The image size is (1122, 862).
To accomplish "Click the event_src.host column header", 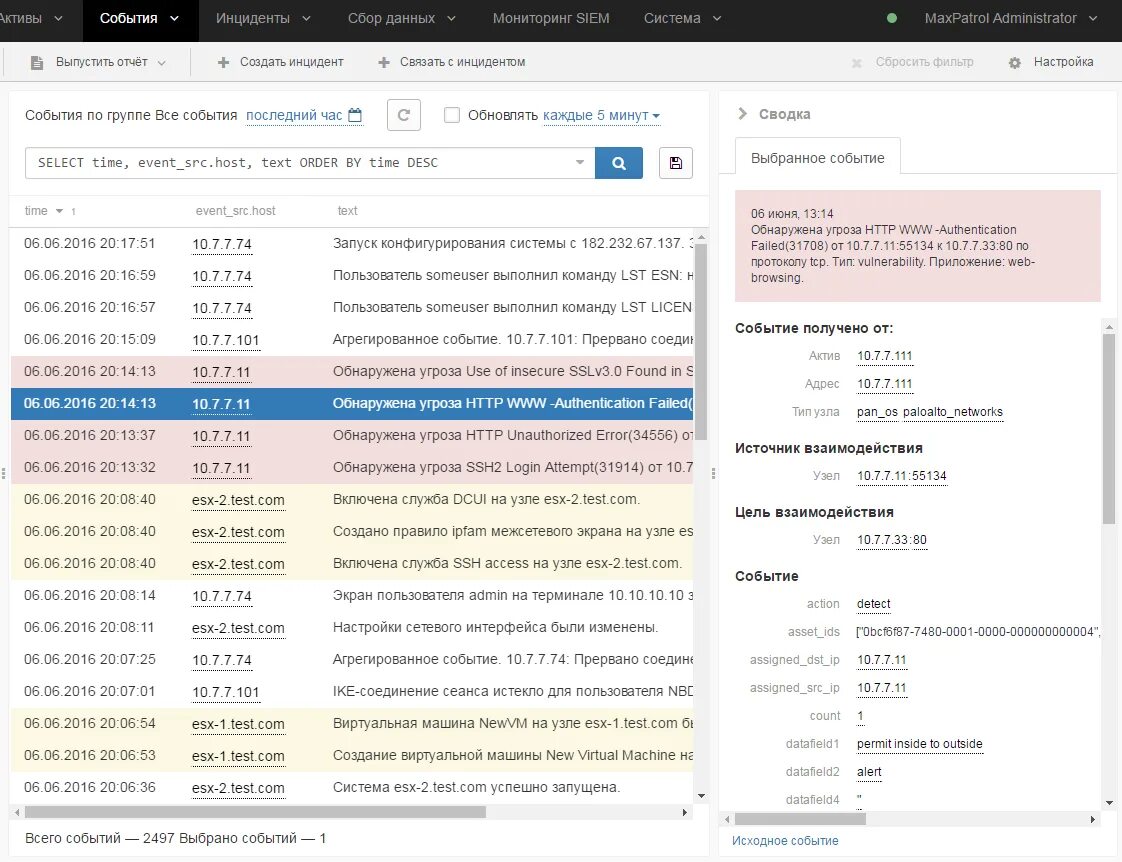I will 235,211.
